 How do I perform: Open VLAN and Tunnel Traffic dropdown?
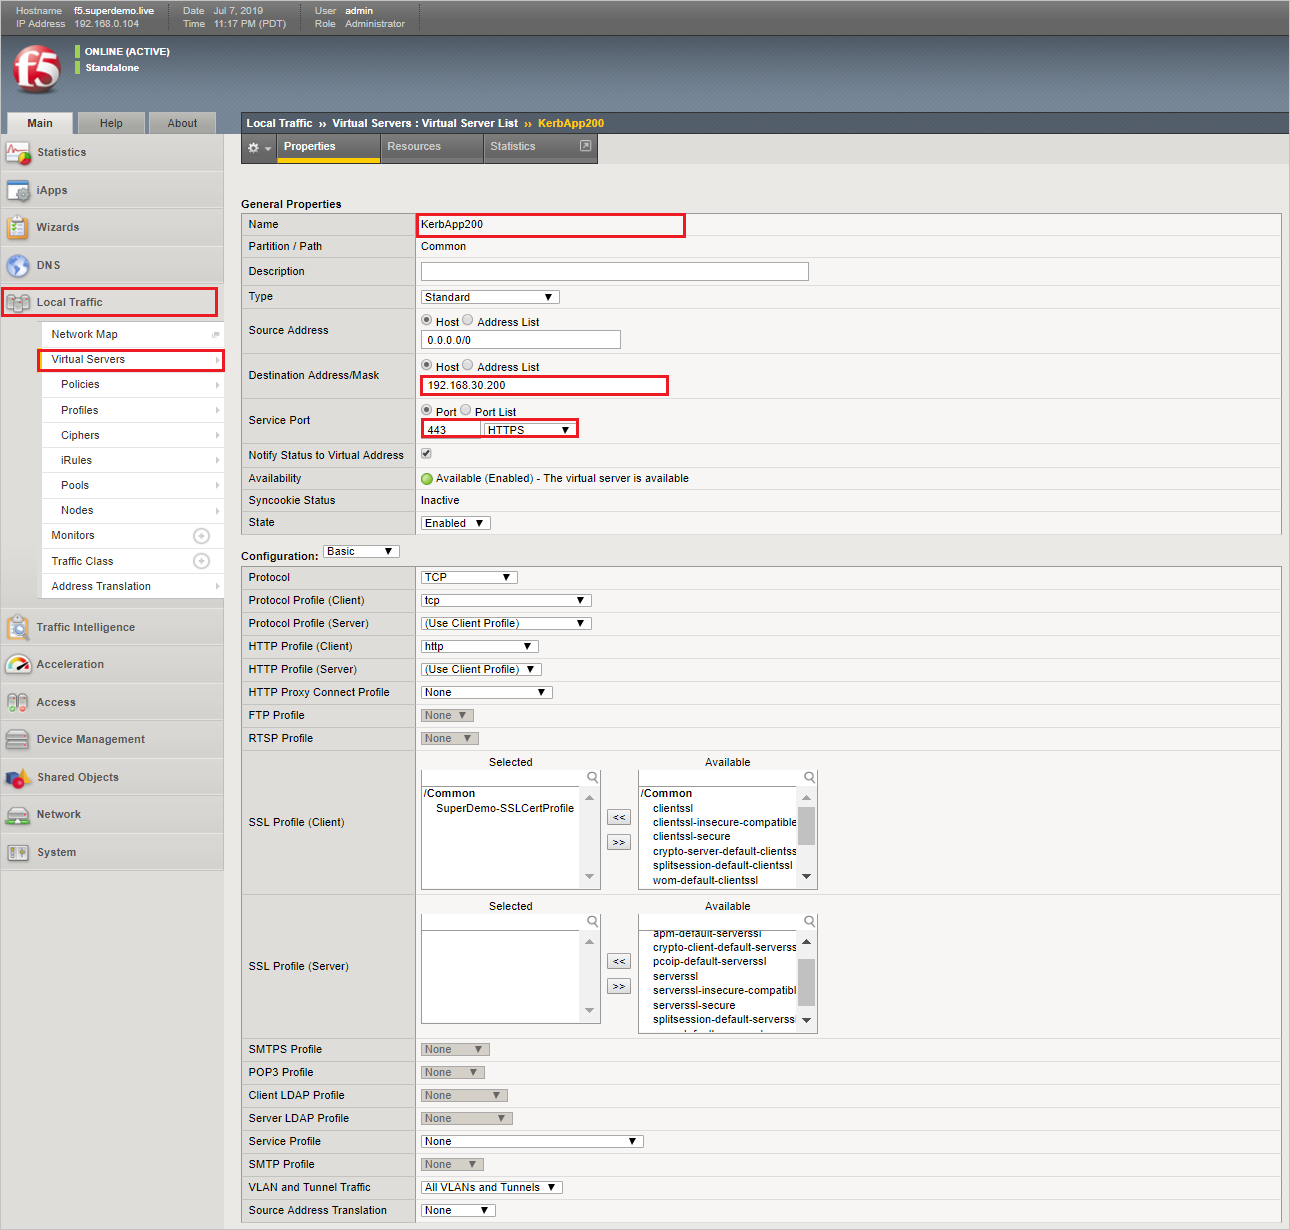tap(492, 1187)
